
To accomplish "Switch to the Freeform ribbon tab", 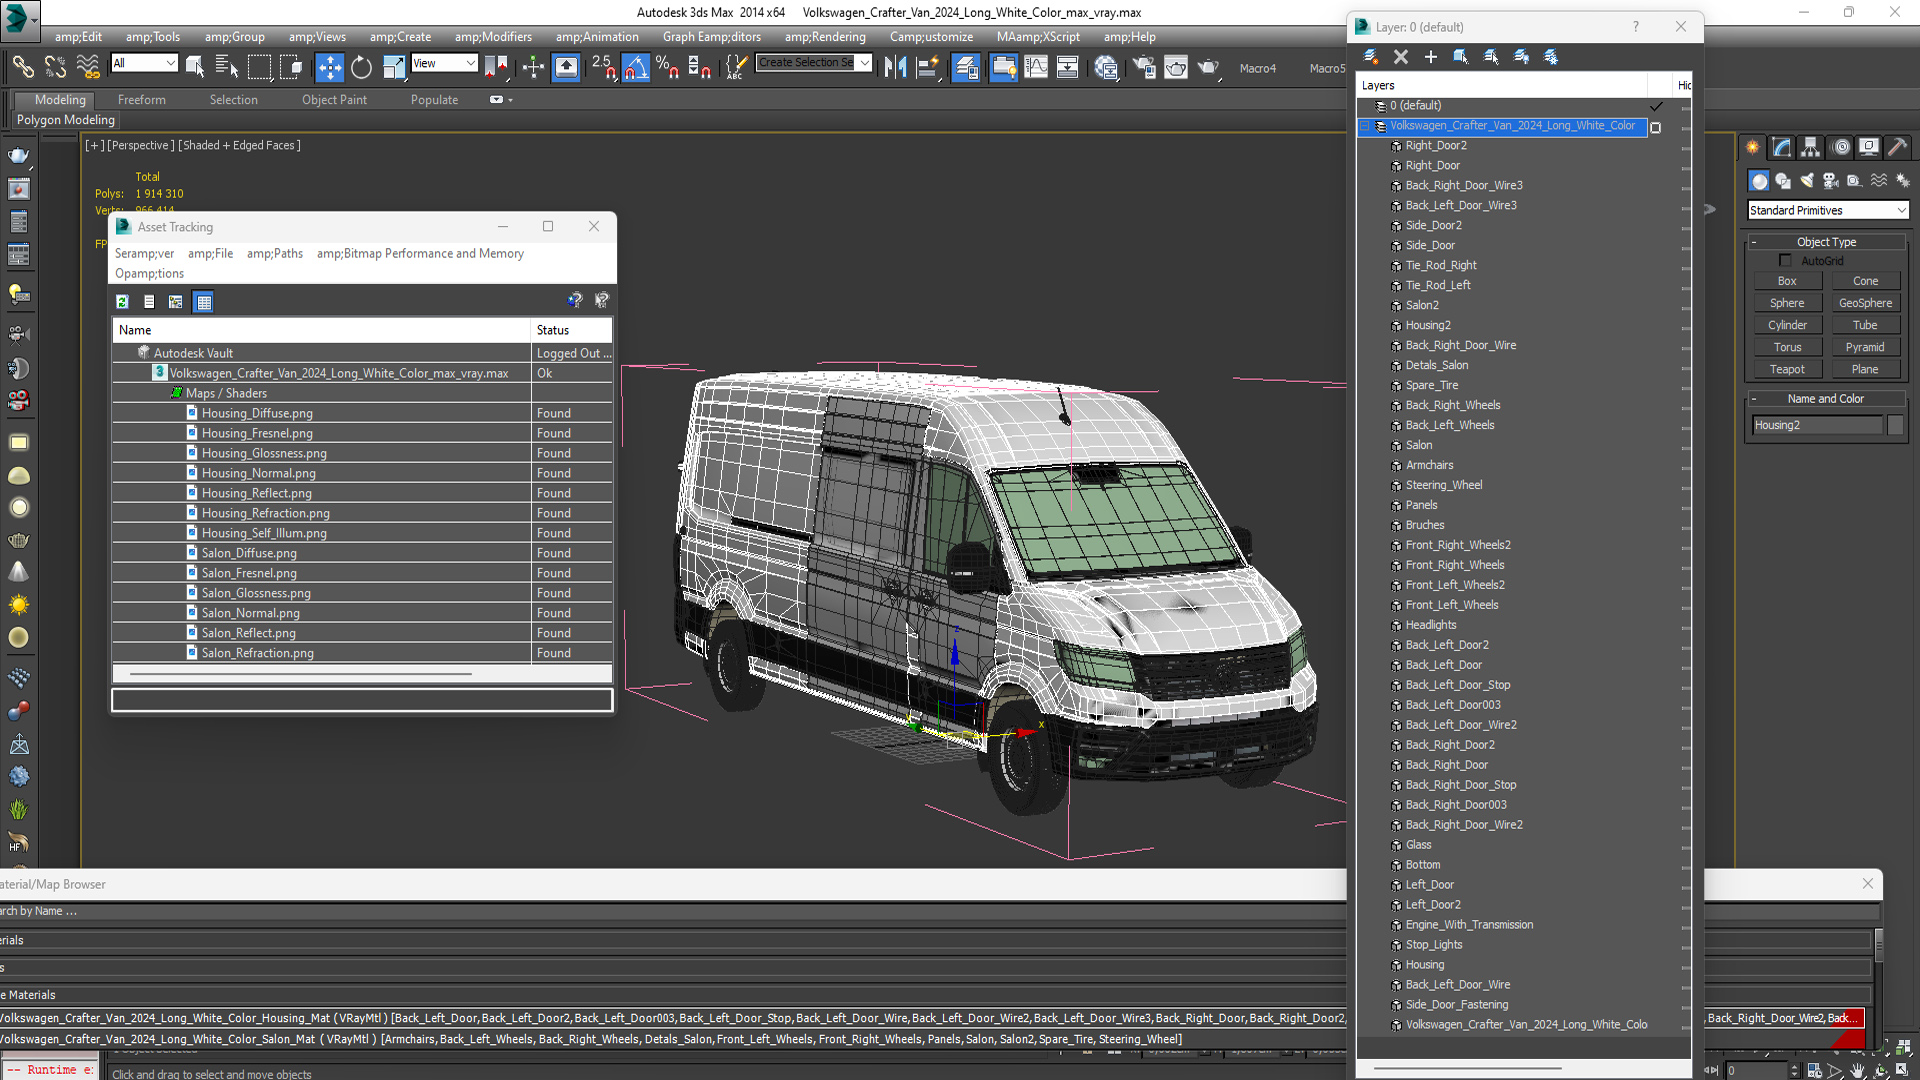I will point(142,100).
